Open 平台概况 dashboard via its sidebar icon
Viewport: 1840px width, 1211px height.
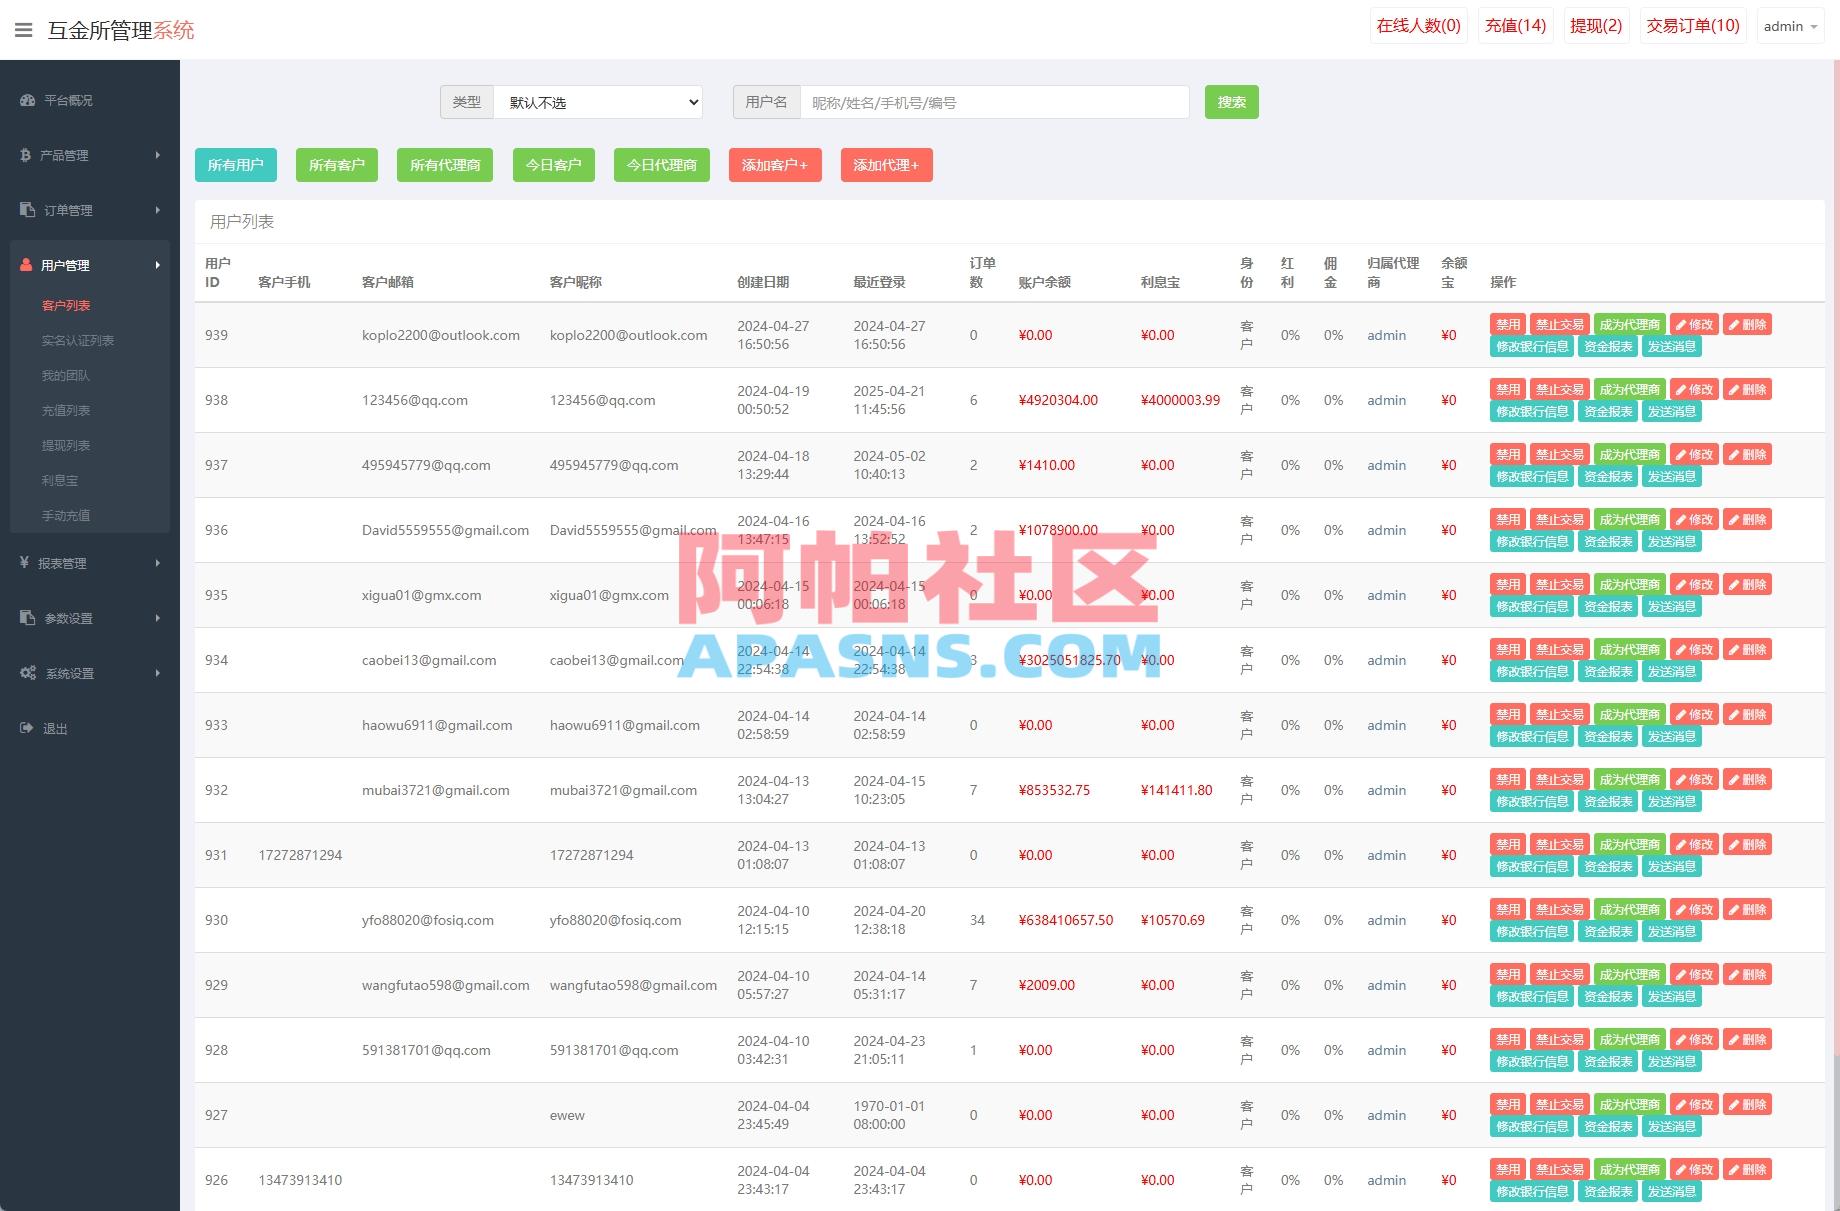(26, 100)
